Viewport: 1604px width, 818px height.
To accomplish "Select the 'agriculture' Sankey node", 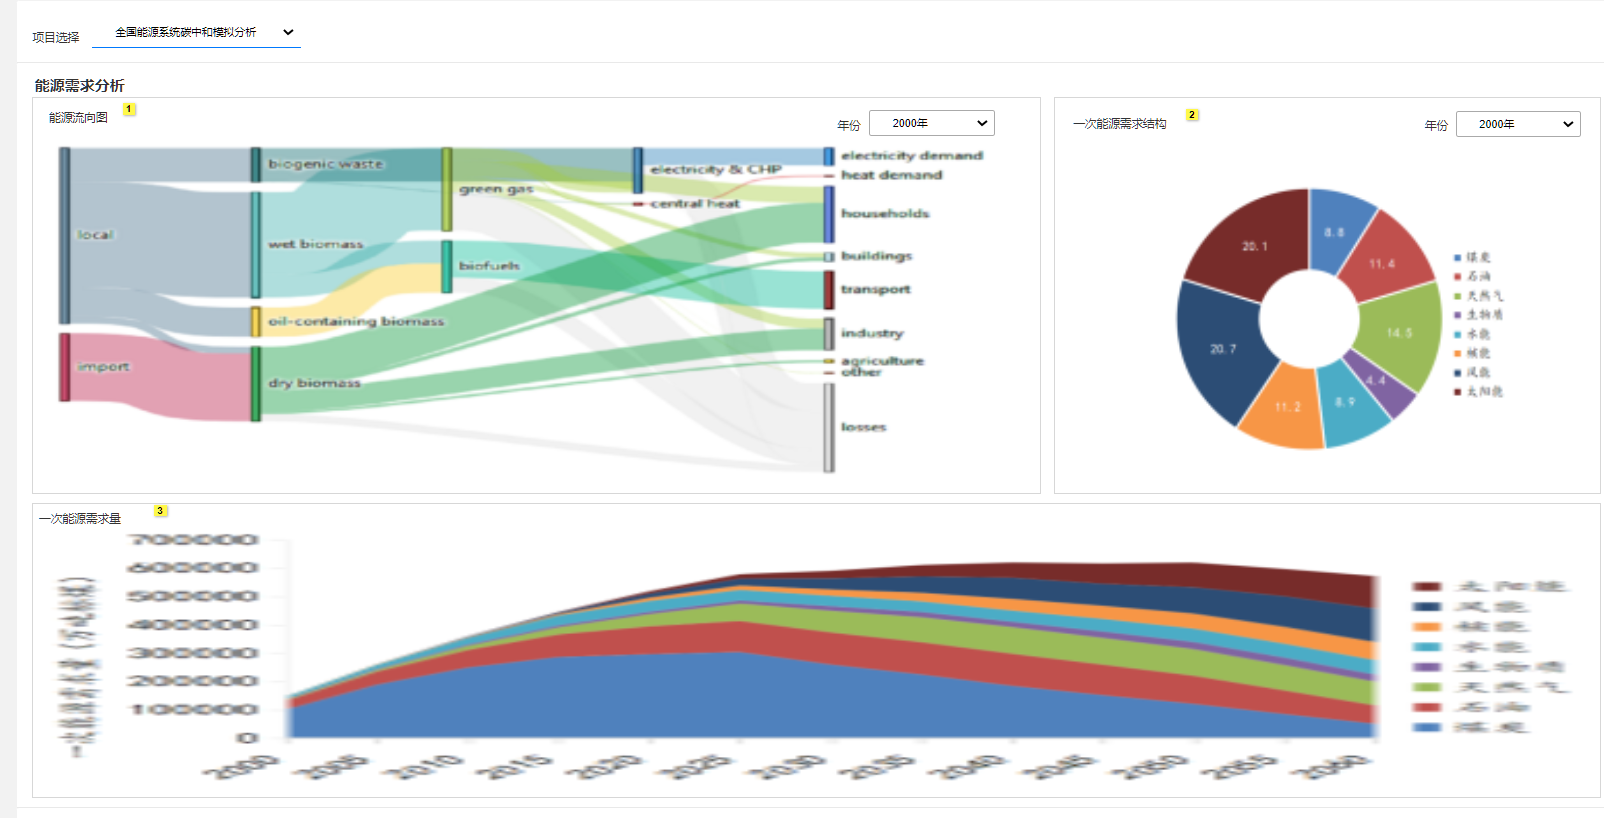I will [x=829, y=361].
